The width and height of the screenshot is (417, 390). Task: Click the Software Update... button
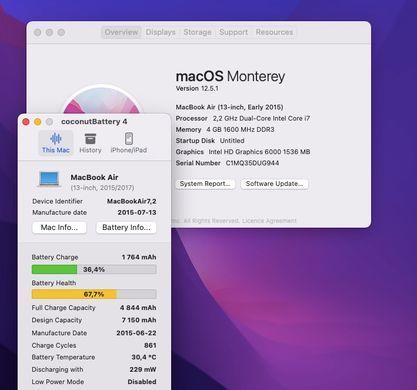point(274,184)
